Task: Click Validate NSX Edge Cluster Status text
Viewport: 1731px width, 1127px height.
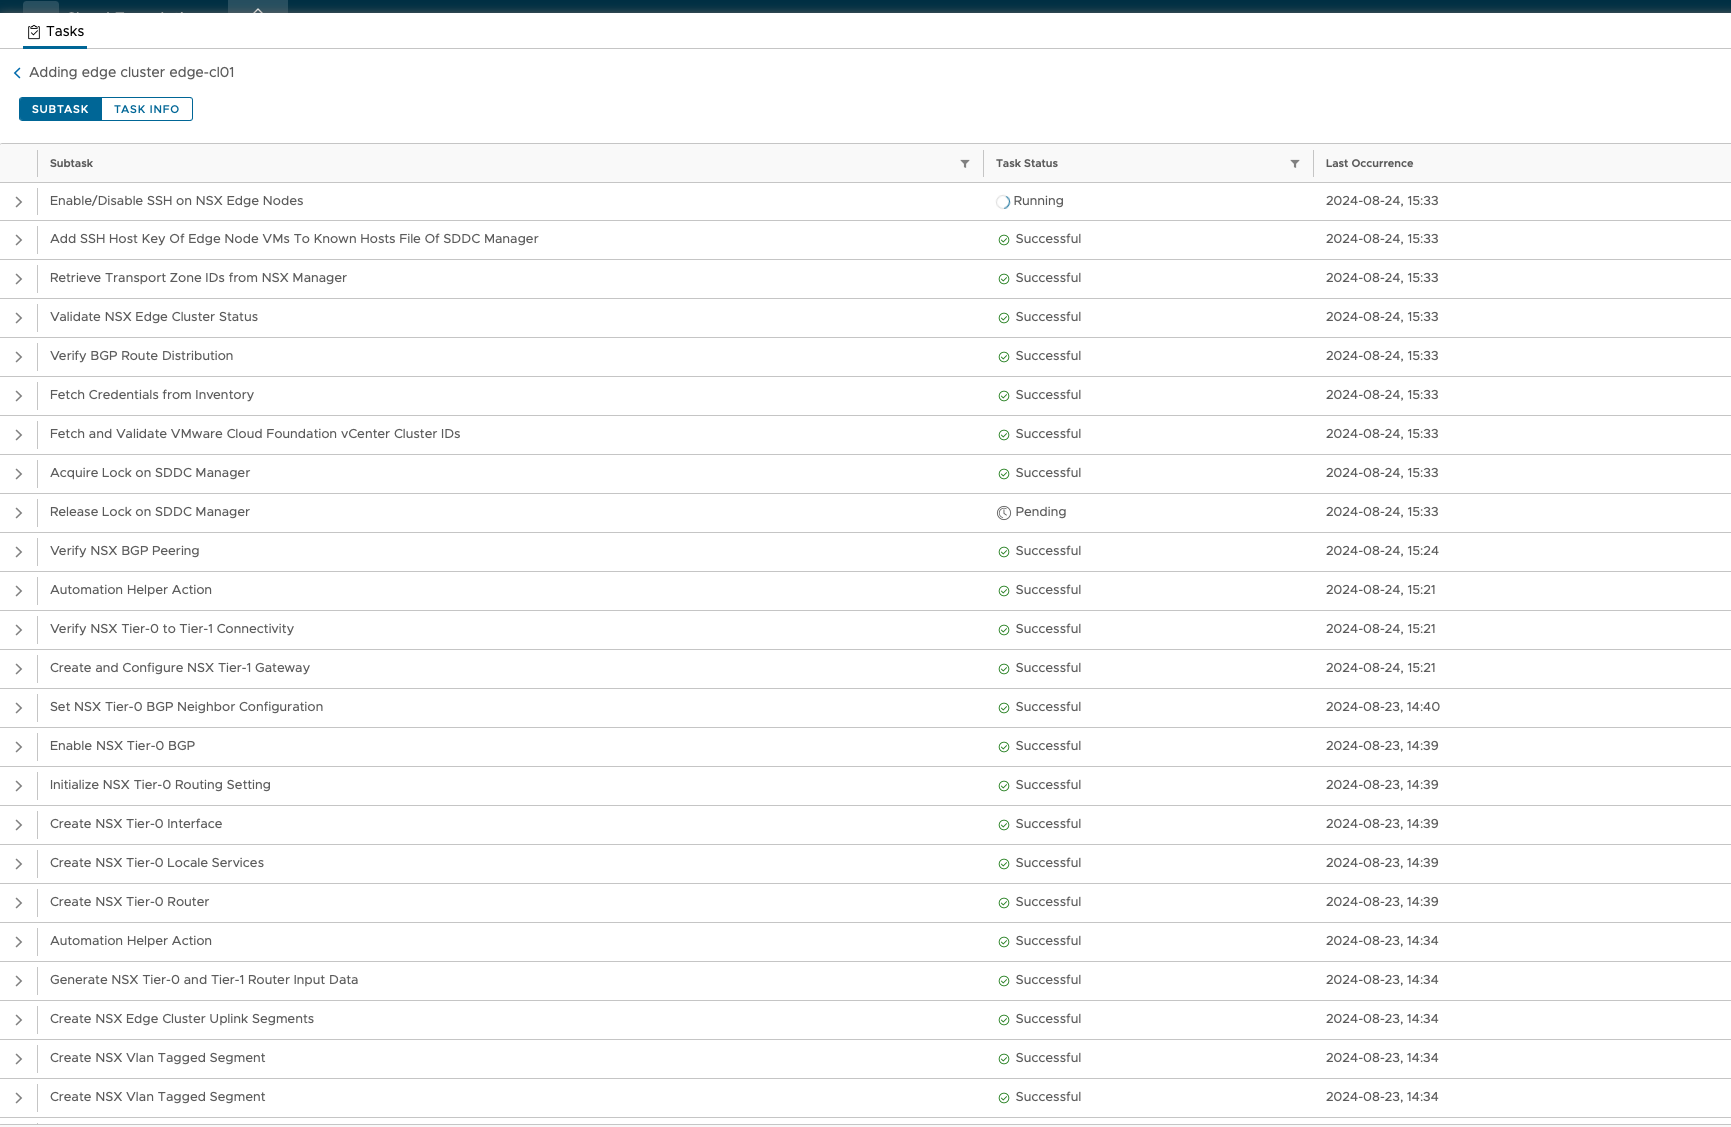Action: 154,317
